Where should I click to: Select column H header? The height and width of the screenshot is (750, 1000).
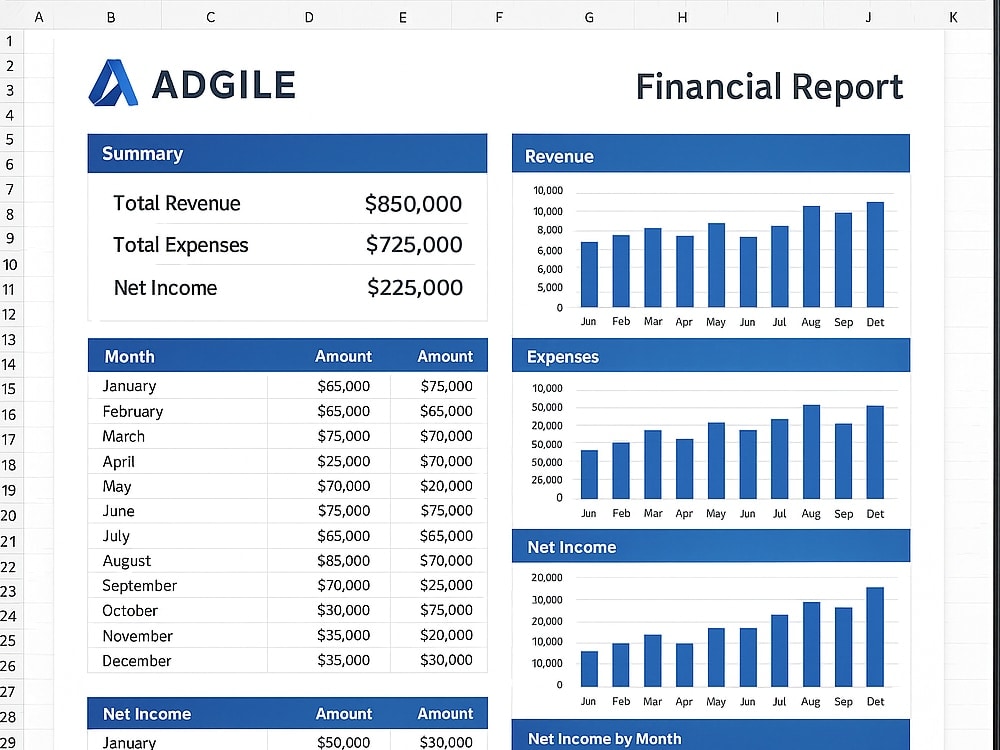(x=682, y=17)
